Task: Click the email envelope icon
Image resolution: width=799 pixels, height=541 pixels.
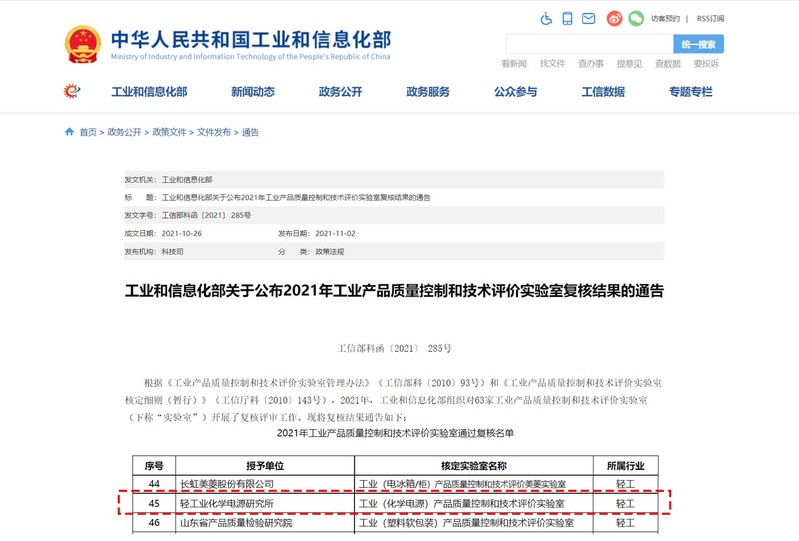Action: 588,18
